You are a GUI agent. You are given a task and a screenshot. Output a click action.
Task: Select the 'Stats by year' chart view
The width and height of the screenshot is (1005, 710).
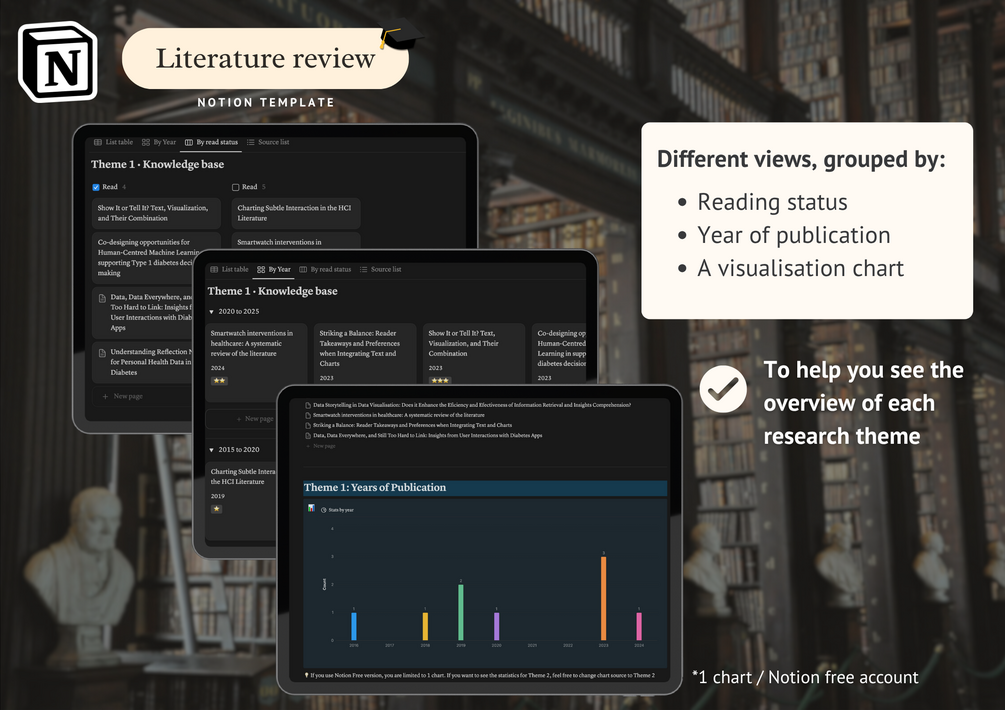click(x=337, y=510)
